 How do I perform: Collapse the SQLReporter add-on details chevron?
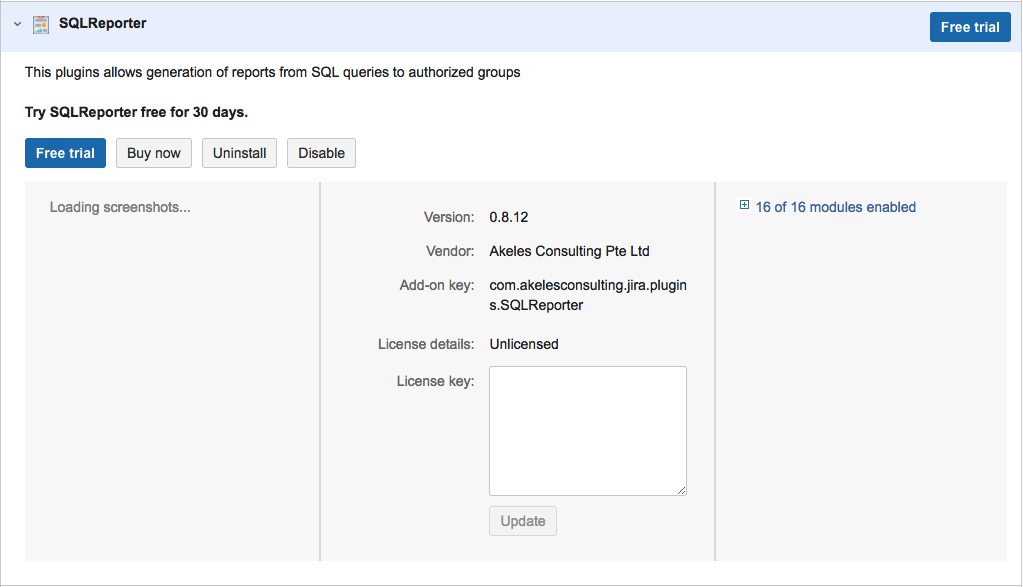17,24
